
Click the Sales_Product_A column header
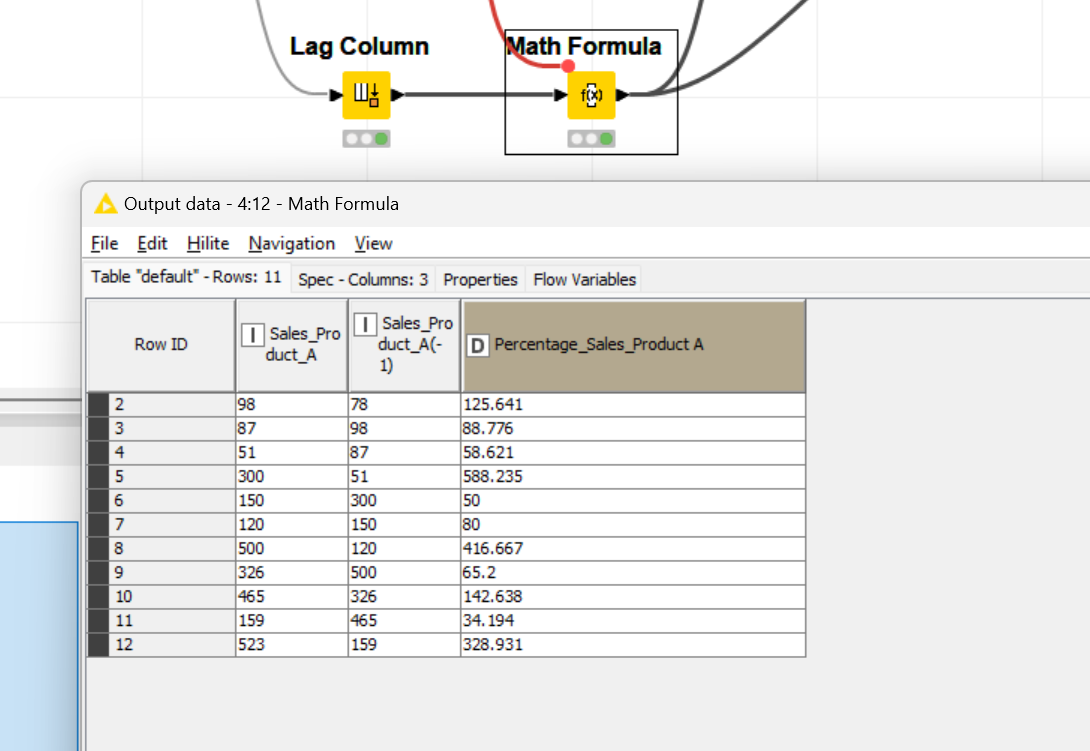[292, 346]
